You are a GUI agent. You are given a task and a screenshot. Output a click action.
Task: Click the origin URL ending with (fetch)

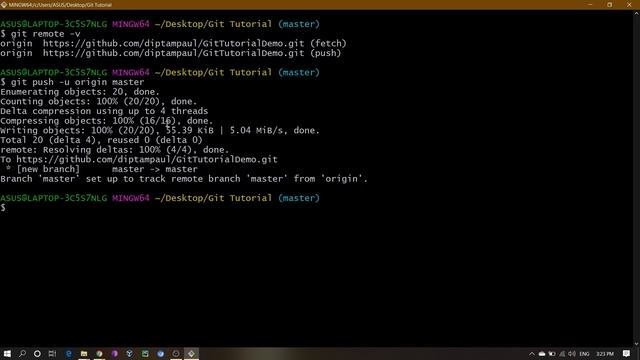173,43
